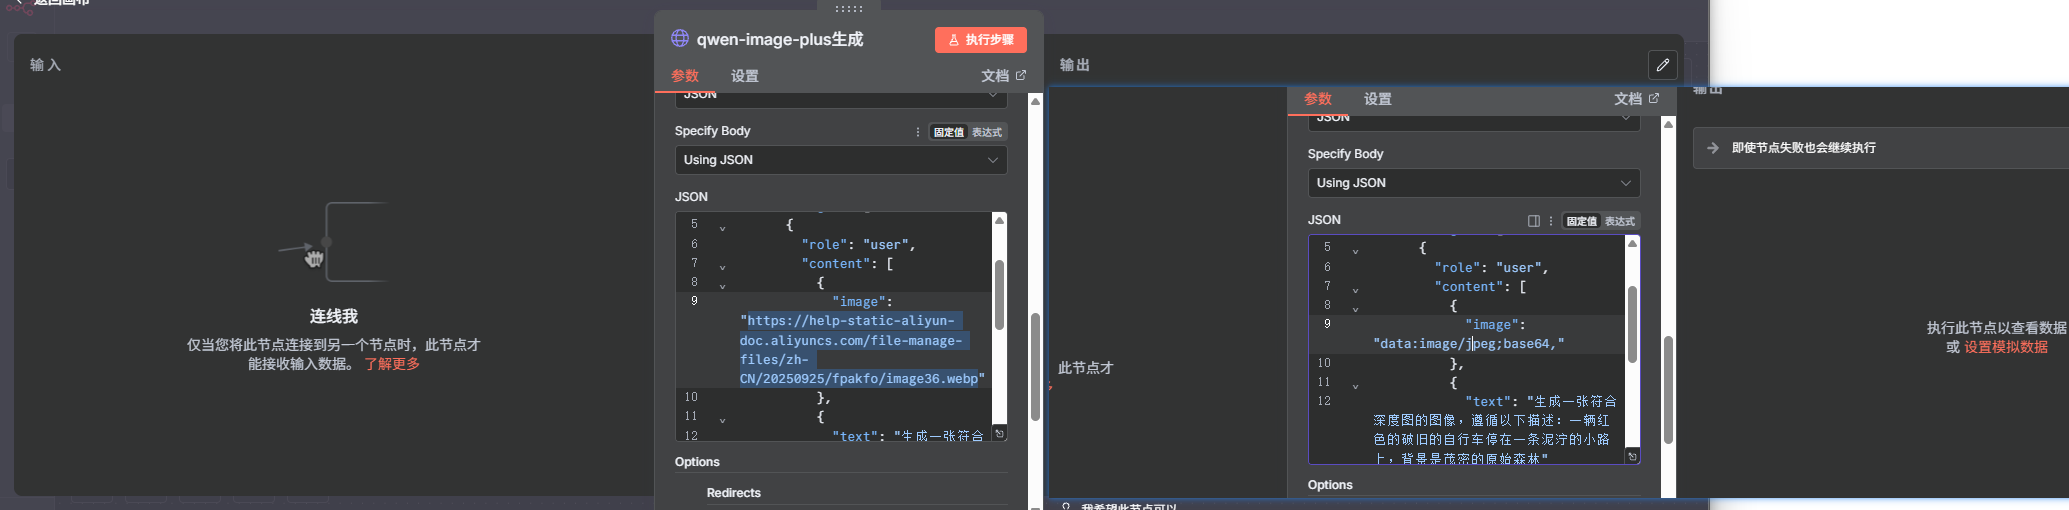The height and width of the screenshot is (510, 2069).
Task: Select 参数 tab in right panel
Action: click(x=1317, y=99)
